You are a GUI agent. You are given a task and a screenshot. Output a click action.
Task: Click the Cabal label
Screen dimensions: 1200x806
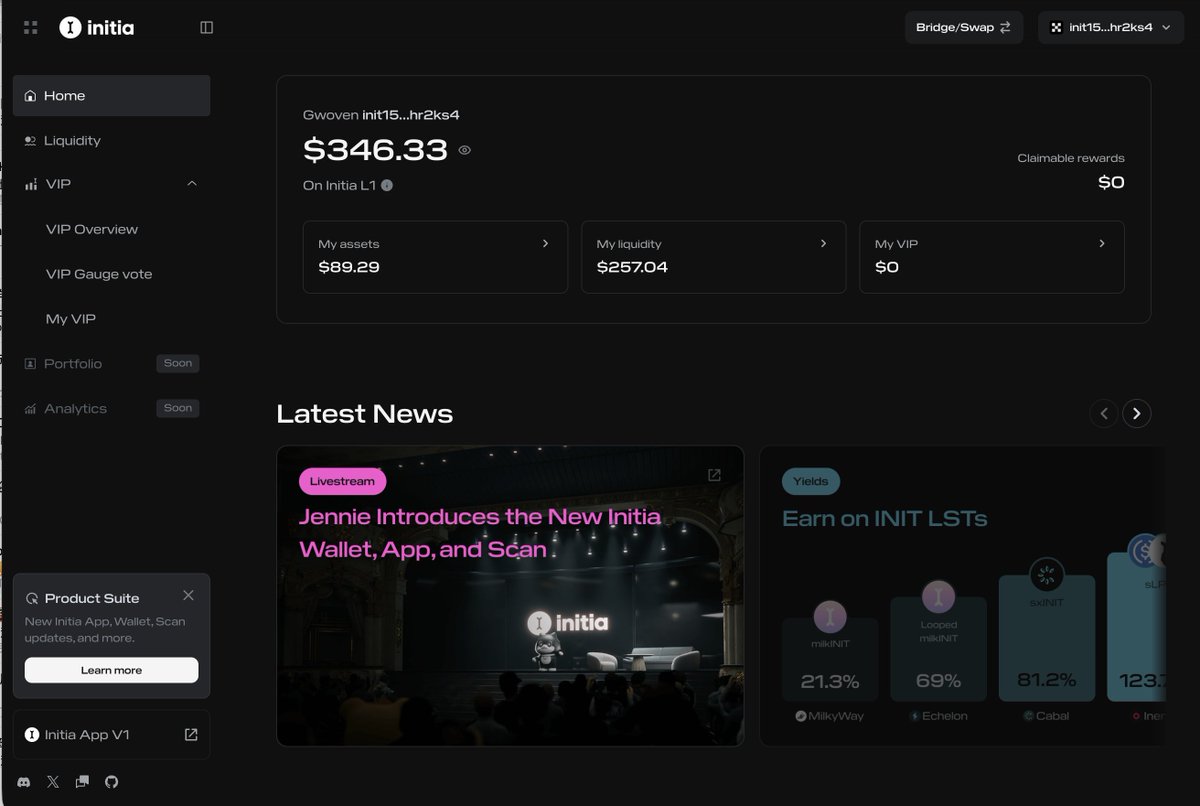pos(1046,716)
